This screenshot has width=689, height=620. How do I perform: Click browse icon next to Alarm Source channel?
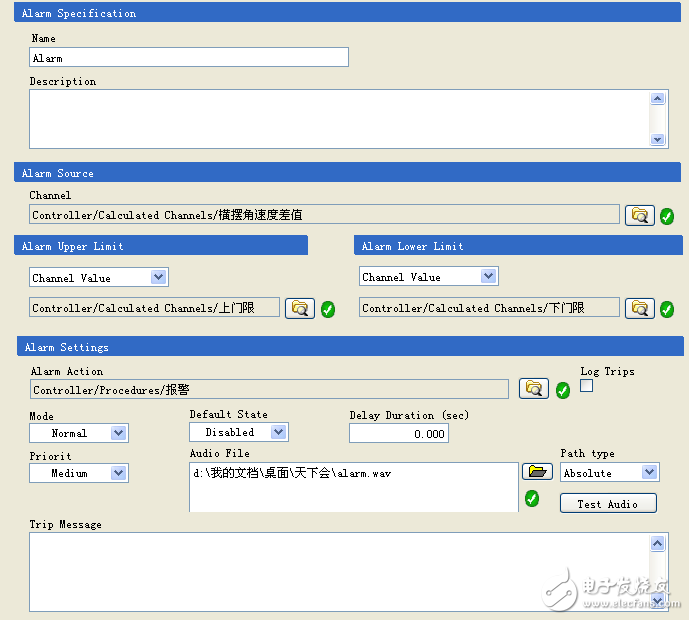(x=639, y=215)
